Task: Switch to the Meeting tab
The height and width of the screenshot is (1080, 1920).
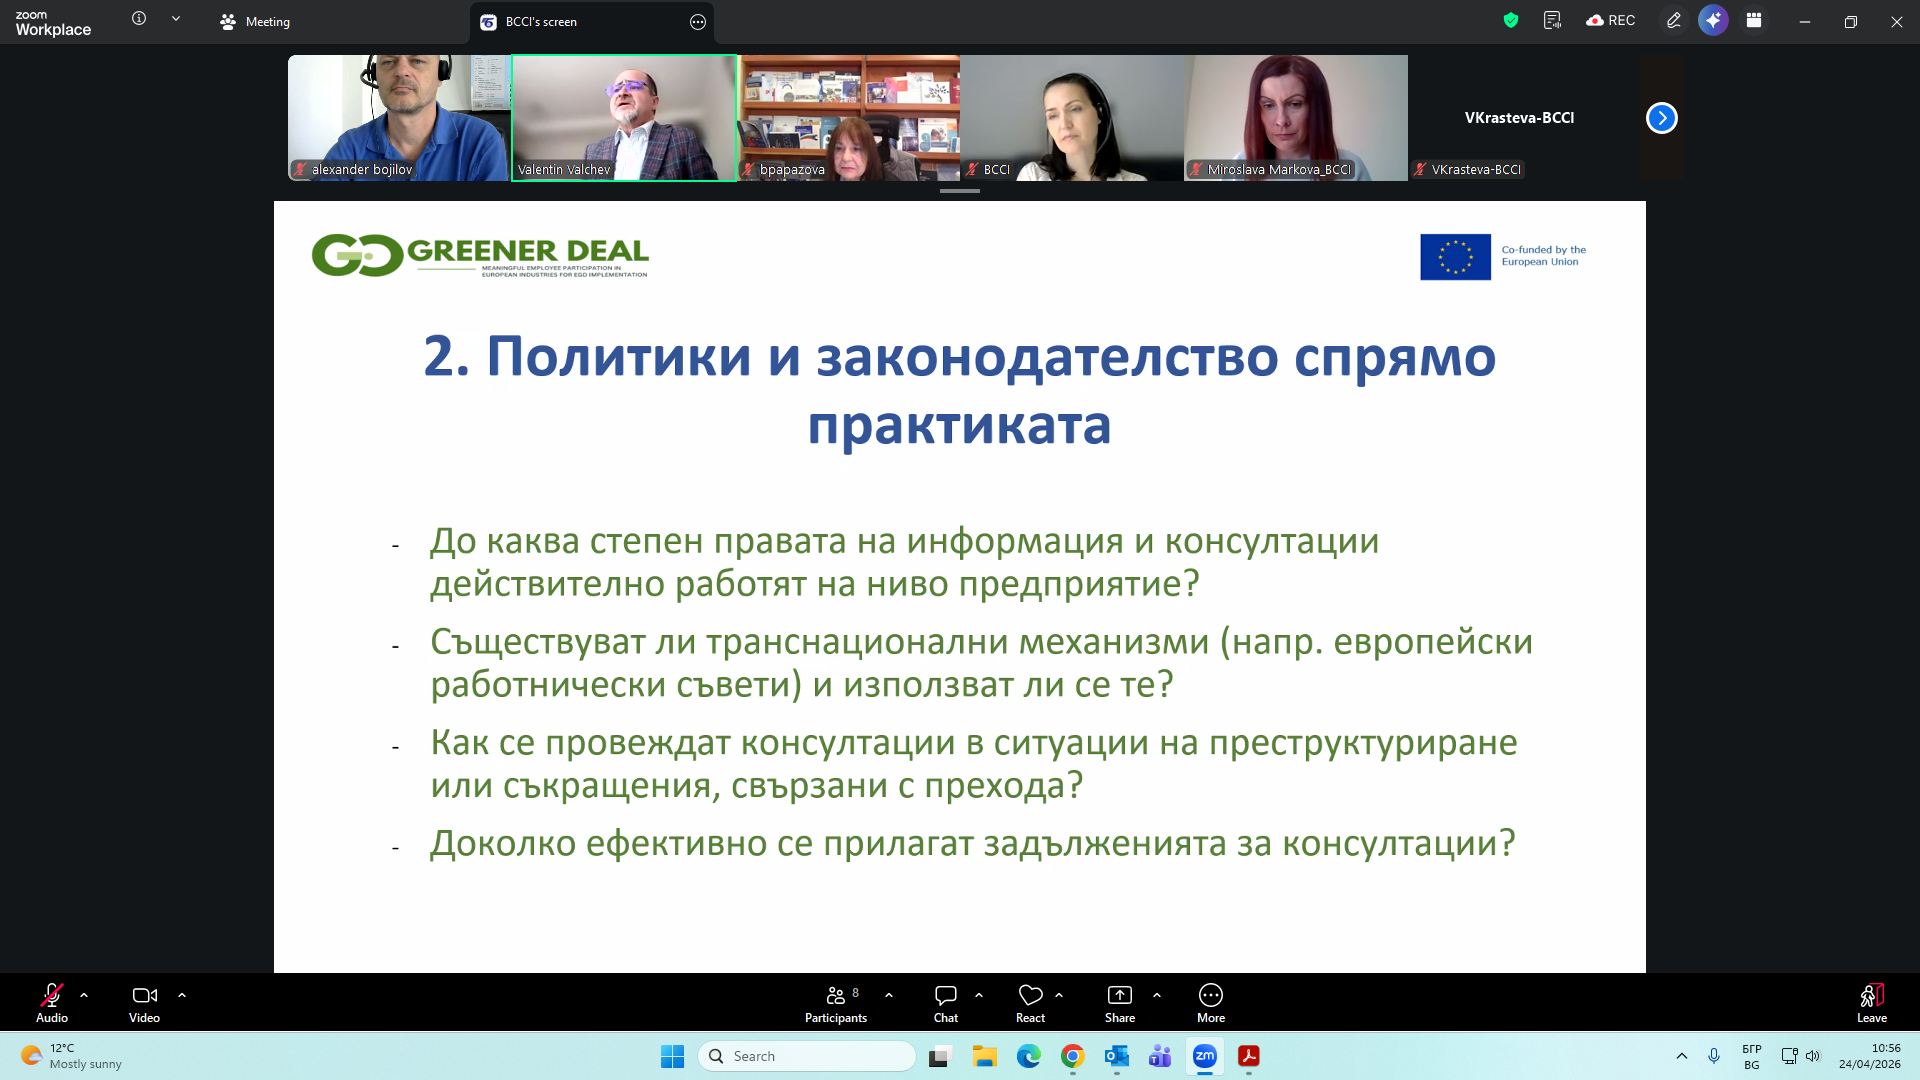Action: [255, 22]
